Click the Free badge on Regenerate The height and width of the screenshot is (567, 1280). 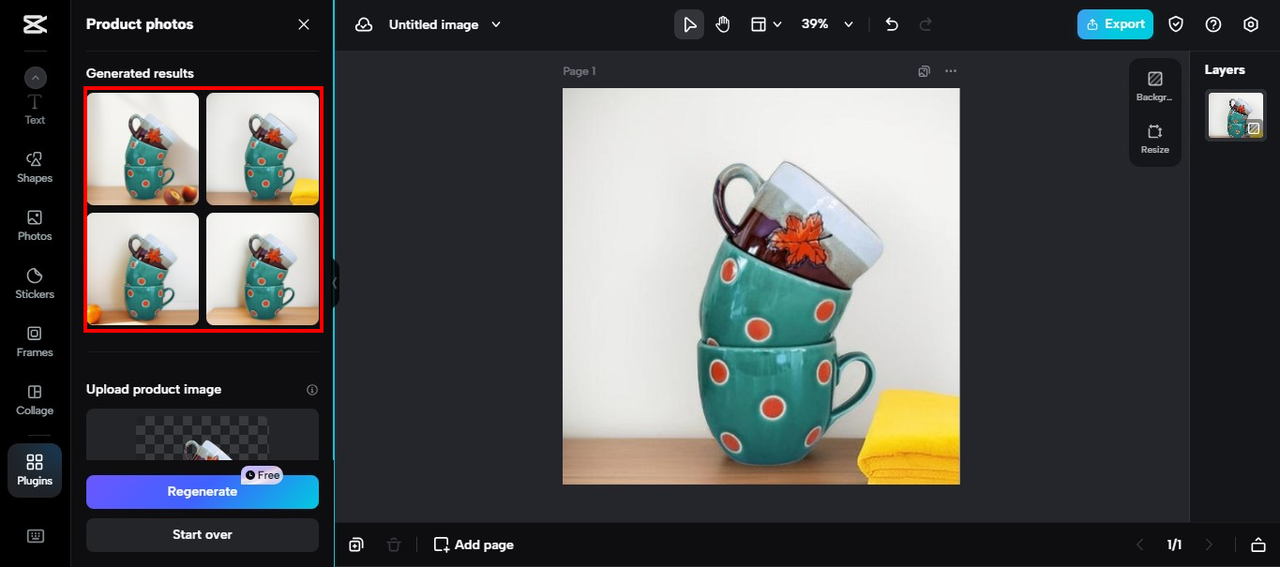(263, 475)
